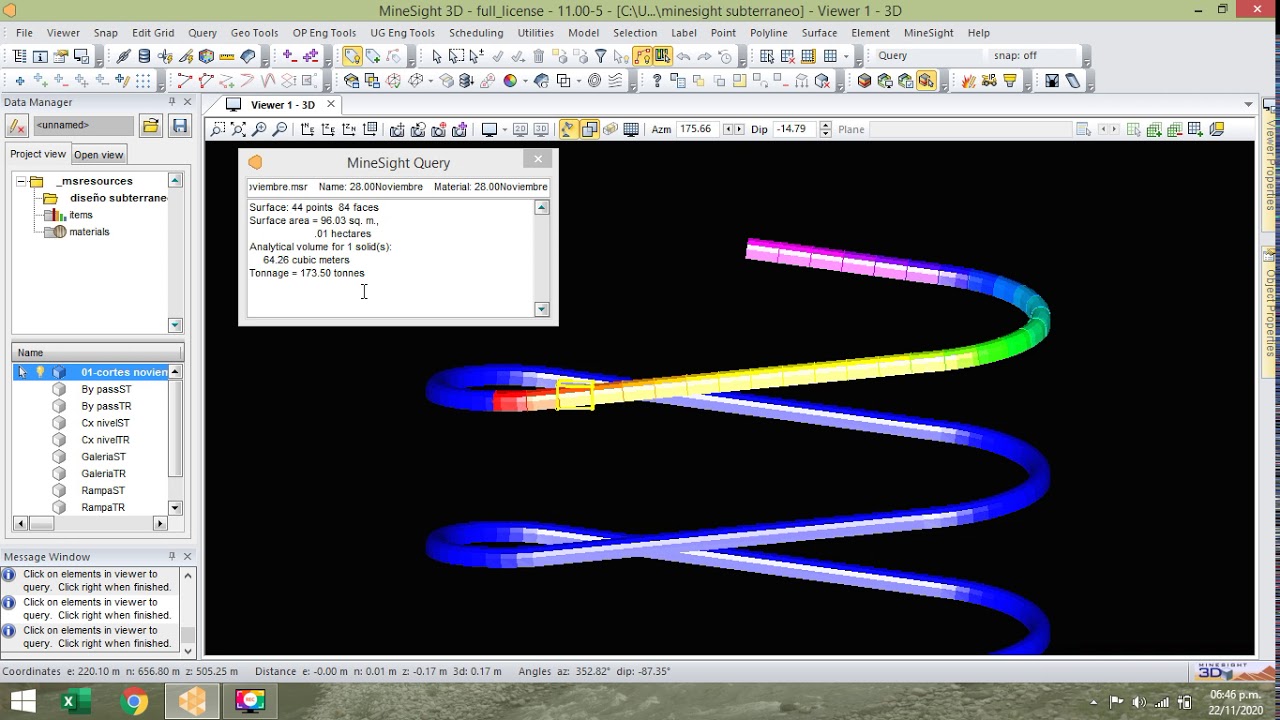Screen dimensions: 1280x720
Task: Click the pencil cancel-edit icon in Data Manager
Action: tap(16, 126)
